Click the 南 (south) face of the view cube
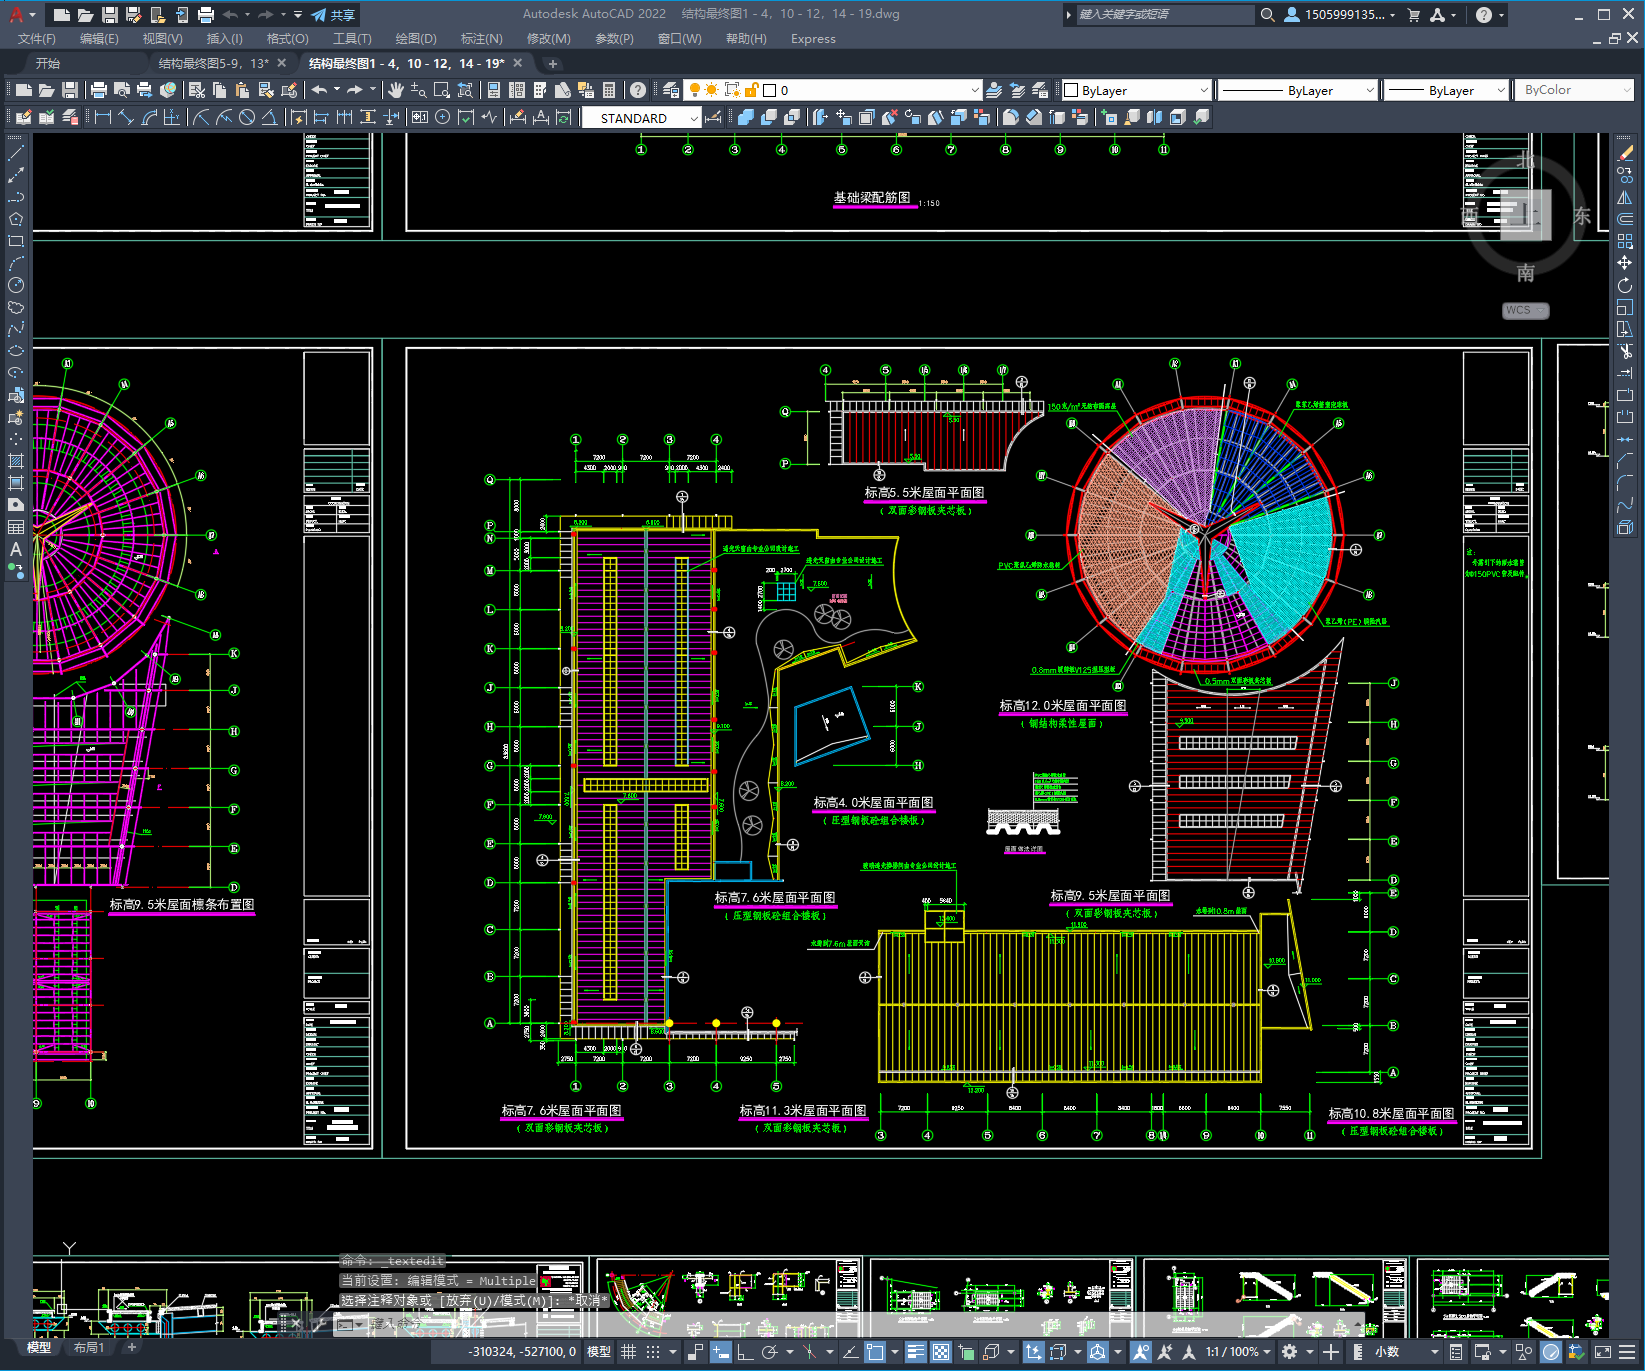 pyautogui.click(x=1525, y=272)
